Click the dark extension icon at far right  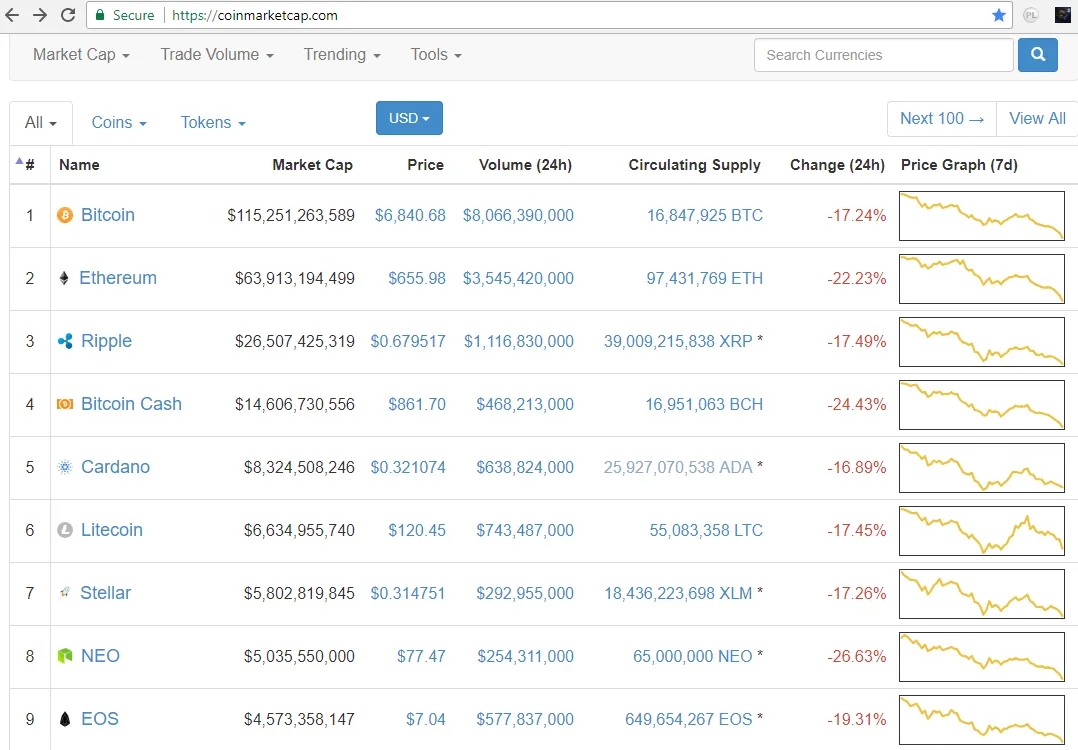1063,15
